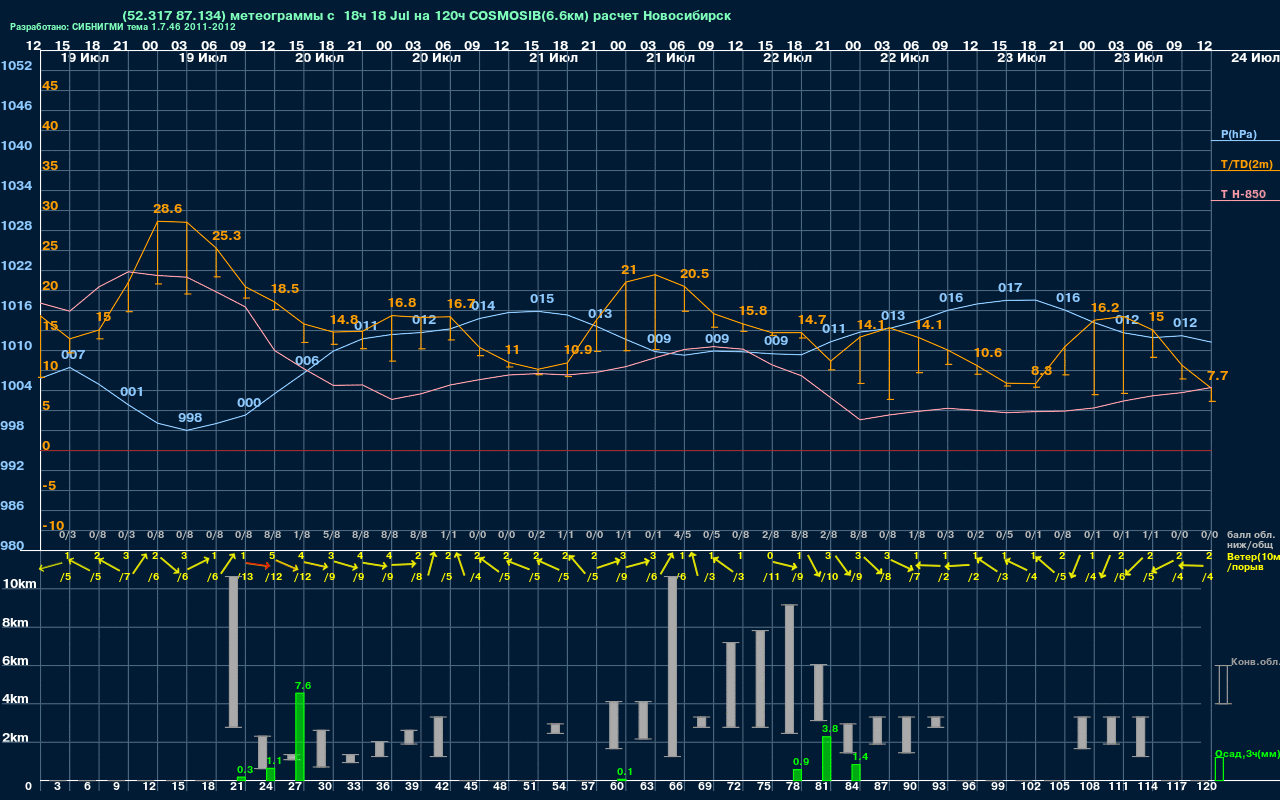Click the 000 pressure value
This screenshot has width=1280, height=800.
[249, 403]
